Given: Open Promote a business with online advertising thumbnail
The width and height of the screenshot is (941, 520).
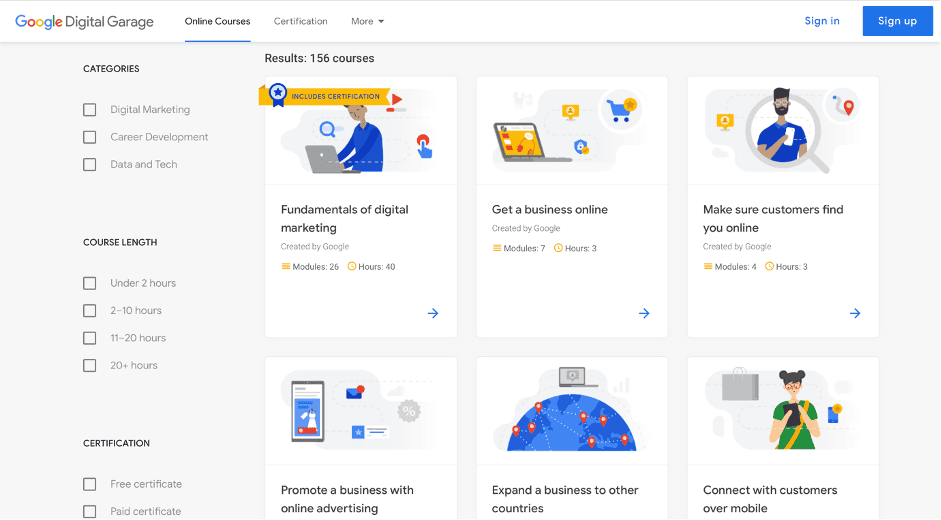Looking at the screenshot, I should tap(361, 411).
